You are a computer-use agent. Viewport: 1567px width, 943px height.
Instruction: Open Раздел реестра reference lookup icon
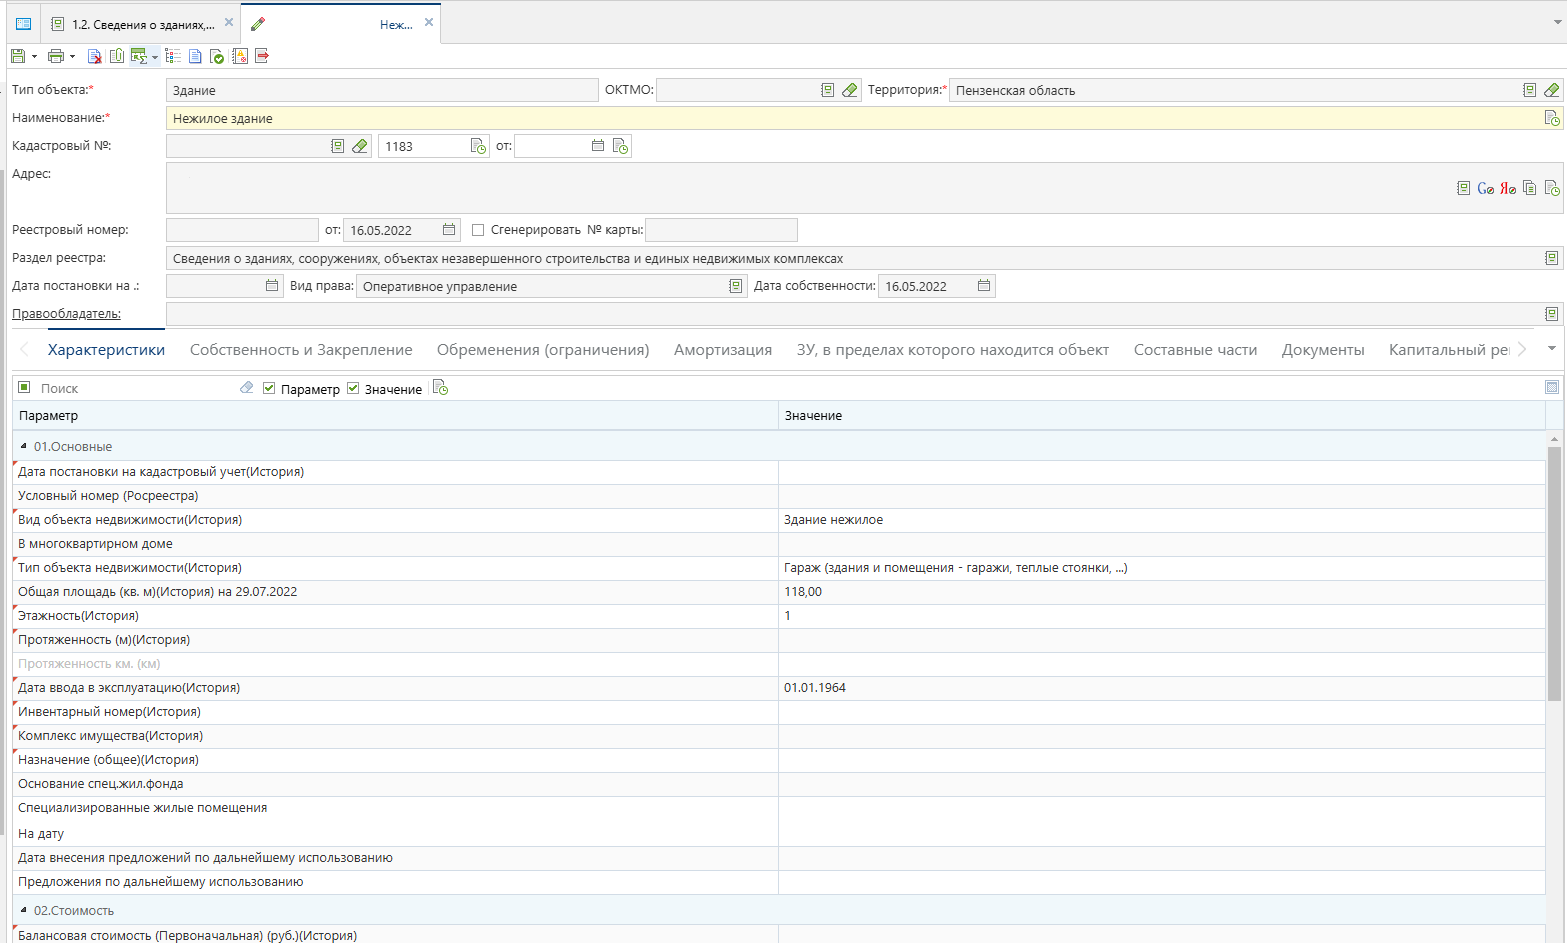click(x=1552, y=258)
